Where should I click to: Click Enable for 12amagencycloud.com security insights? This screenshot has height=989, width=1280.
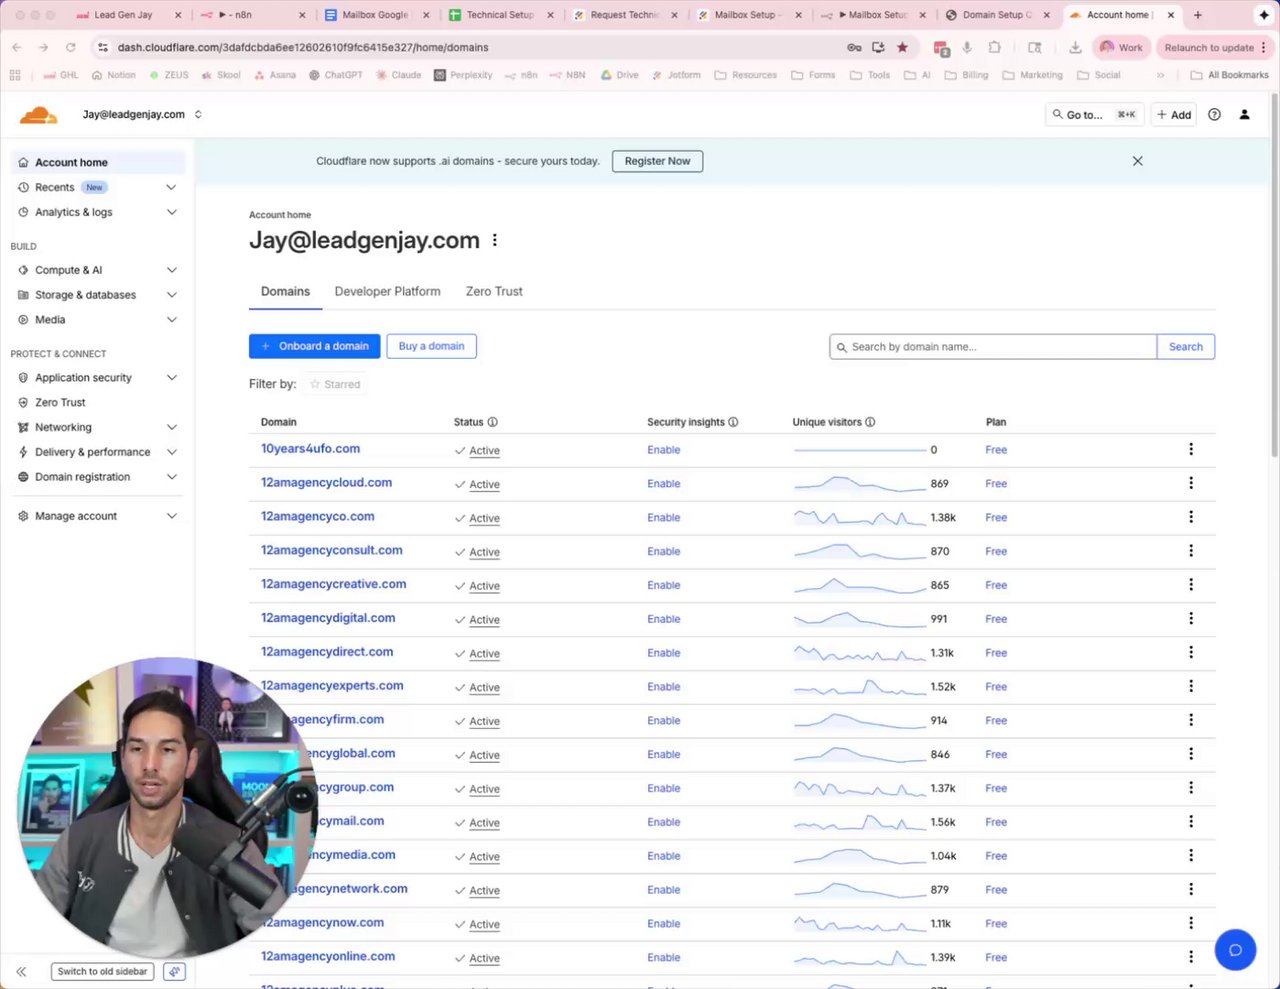(663, 484)
